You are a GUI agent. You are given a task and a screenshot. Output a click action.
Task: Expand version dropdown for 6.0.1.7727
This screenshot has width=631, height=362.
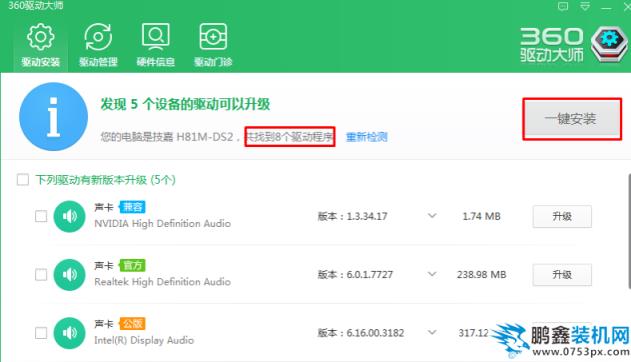click(432, 274)
